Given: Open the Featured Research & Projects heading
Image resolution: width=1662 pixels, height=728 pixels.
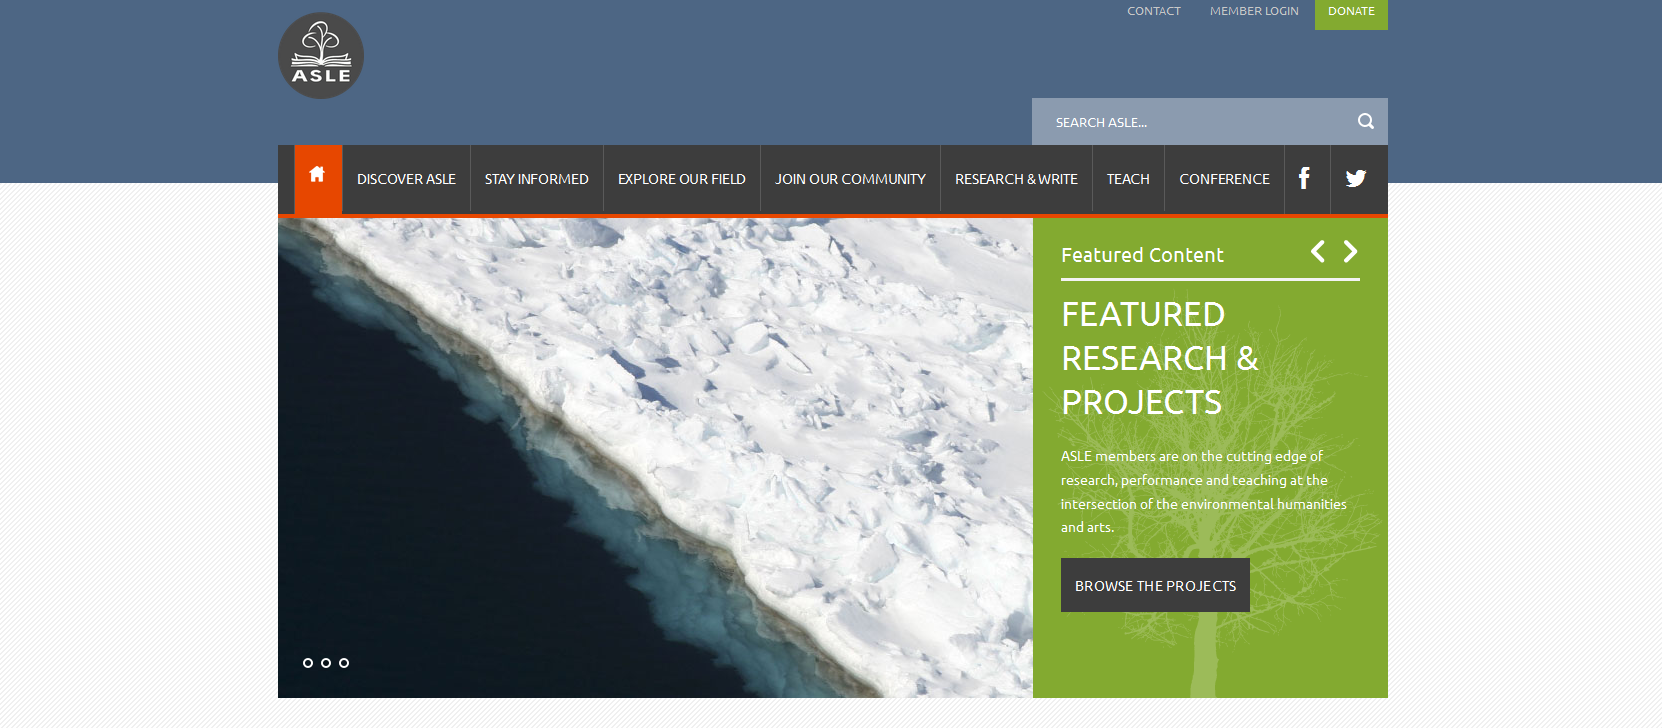Looking at the screenshot, I should [1160, 358].
